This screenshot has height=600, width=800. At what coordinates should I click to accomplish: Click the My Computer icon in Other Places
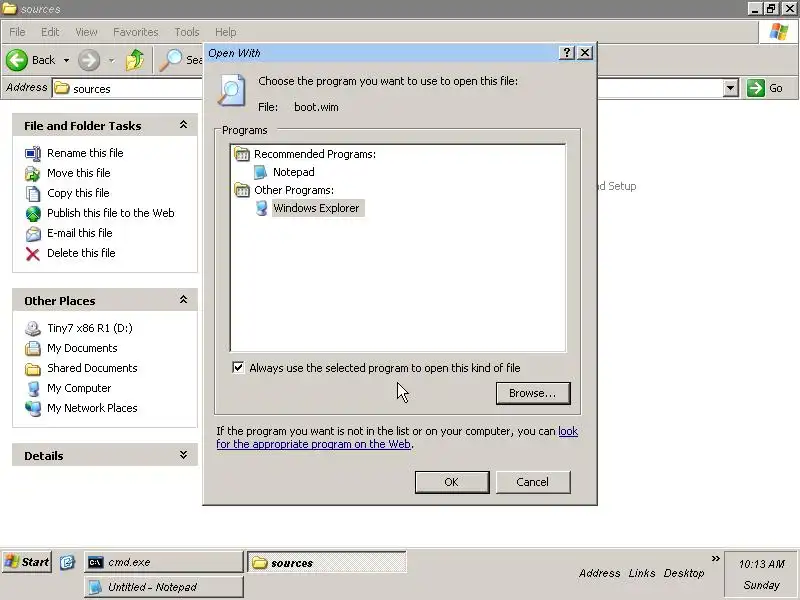[33, 388]
